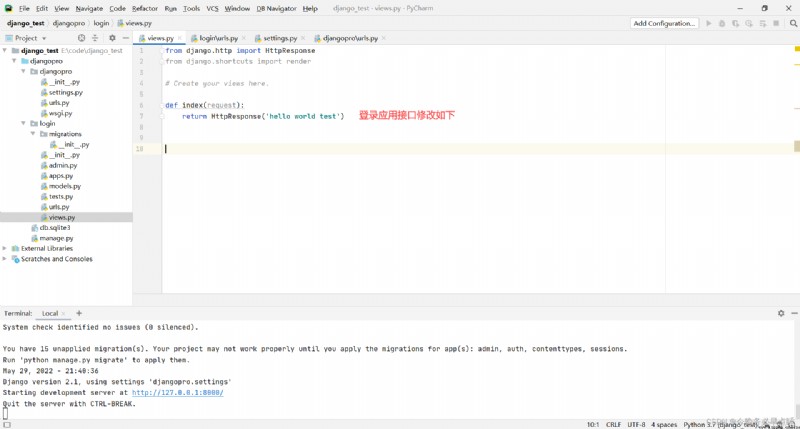Click the Add Configuration... button
This screenshot has height=429, width=800.
(x=664, y=23)
